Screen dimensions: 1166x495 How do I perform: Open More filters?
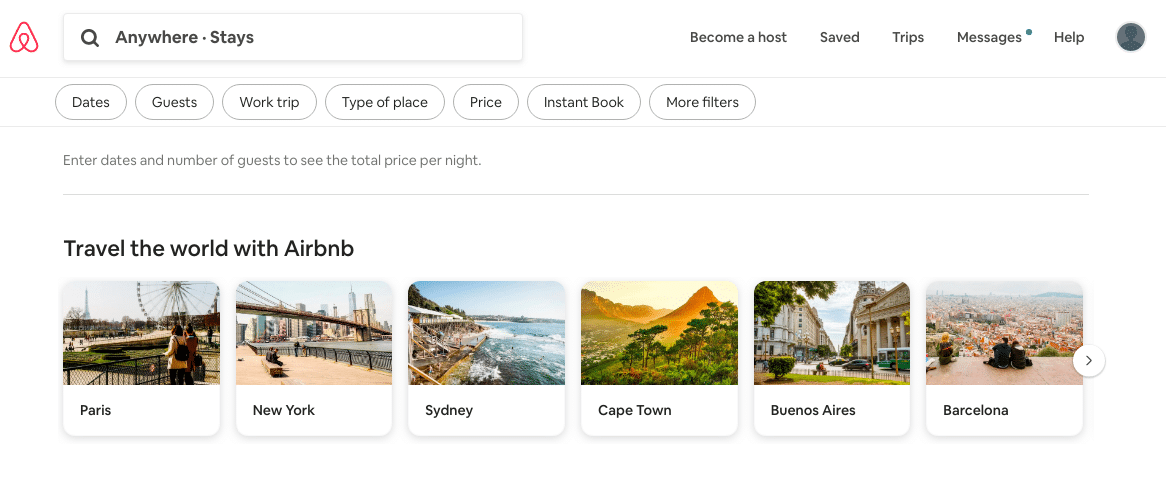click(702, 103)
